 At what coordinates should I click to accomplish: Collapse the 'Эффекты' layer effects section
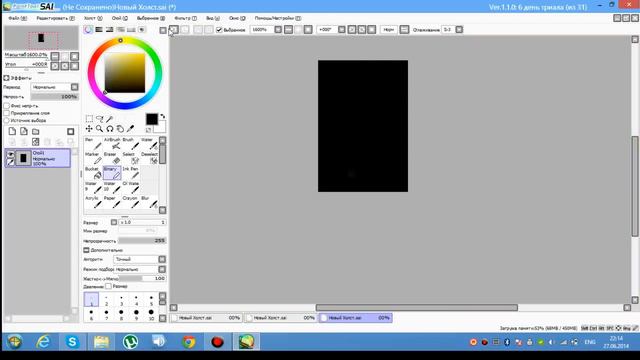click(x=6, y=78)
